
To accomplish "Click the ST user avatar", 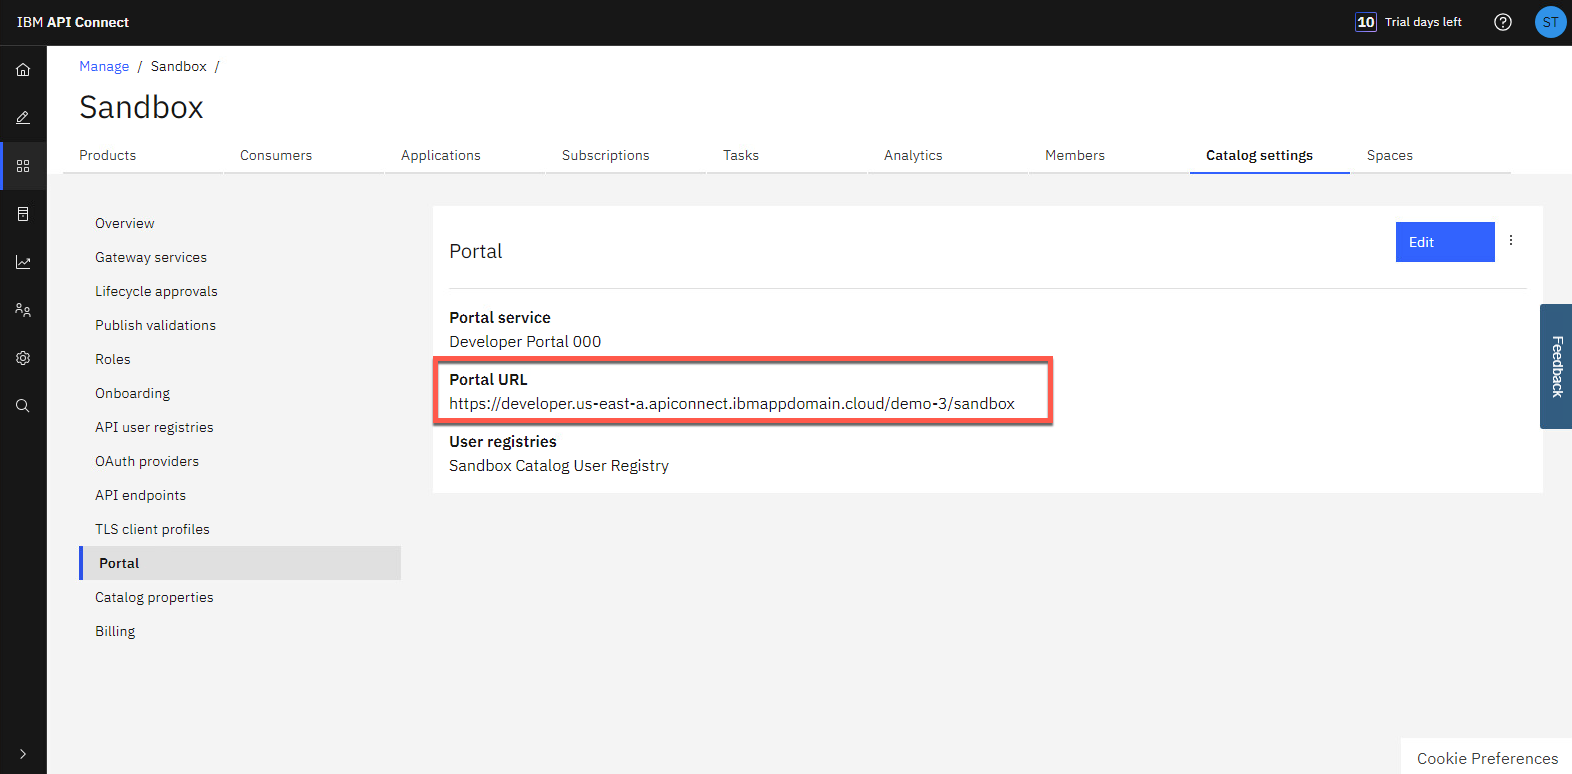I will click(1549, 22).
